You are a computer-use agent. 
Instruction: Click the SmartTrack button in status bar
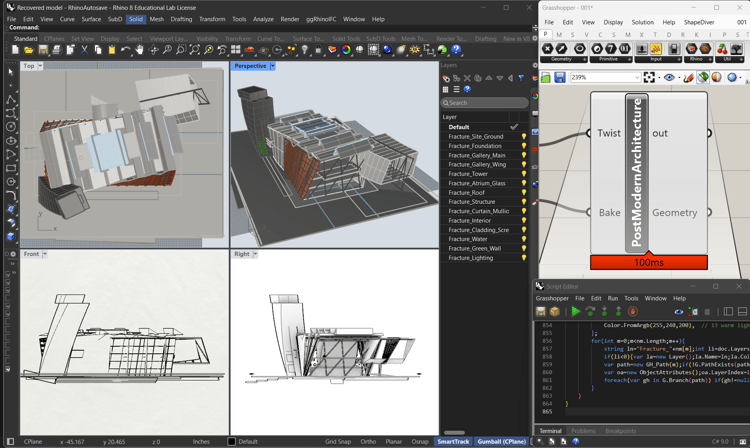453,441
